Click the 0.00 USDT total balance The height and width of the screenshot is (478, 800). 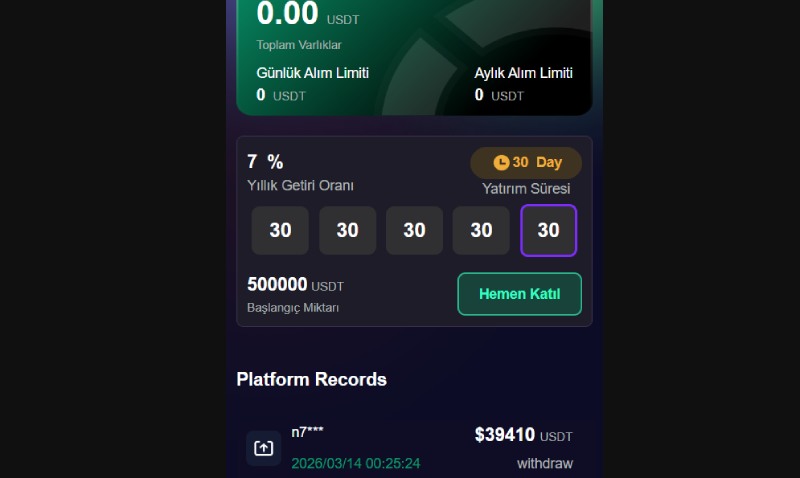[x=307, y=15]
